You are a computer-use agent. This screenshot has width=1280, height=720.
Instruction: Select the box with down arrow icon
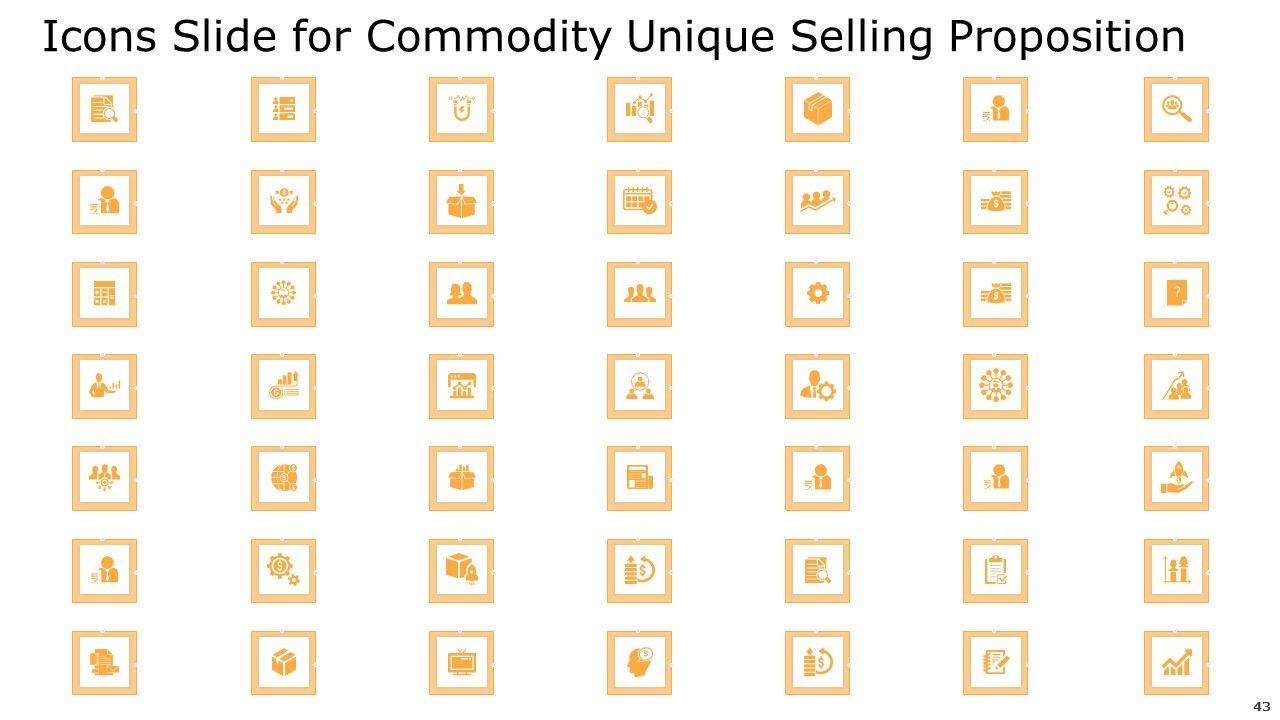click(x=461, y=201)
